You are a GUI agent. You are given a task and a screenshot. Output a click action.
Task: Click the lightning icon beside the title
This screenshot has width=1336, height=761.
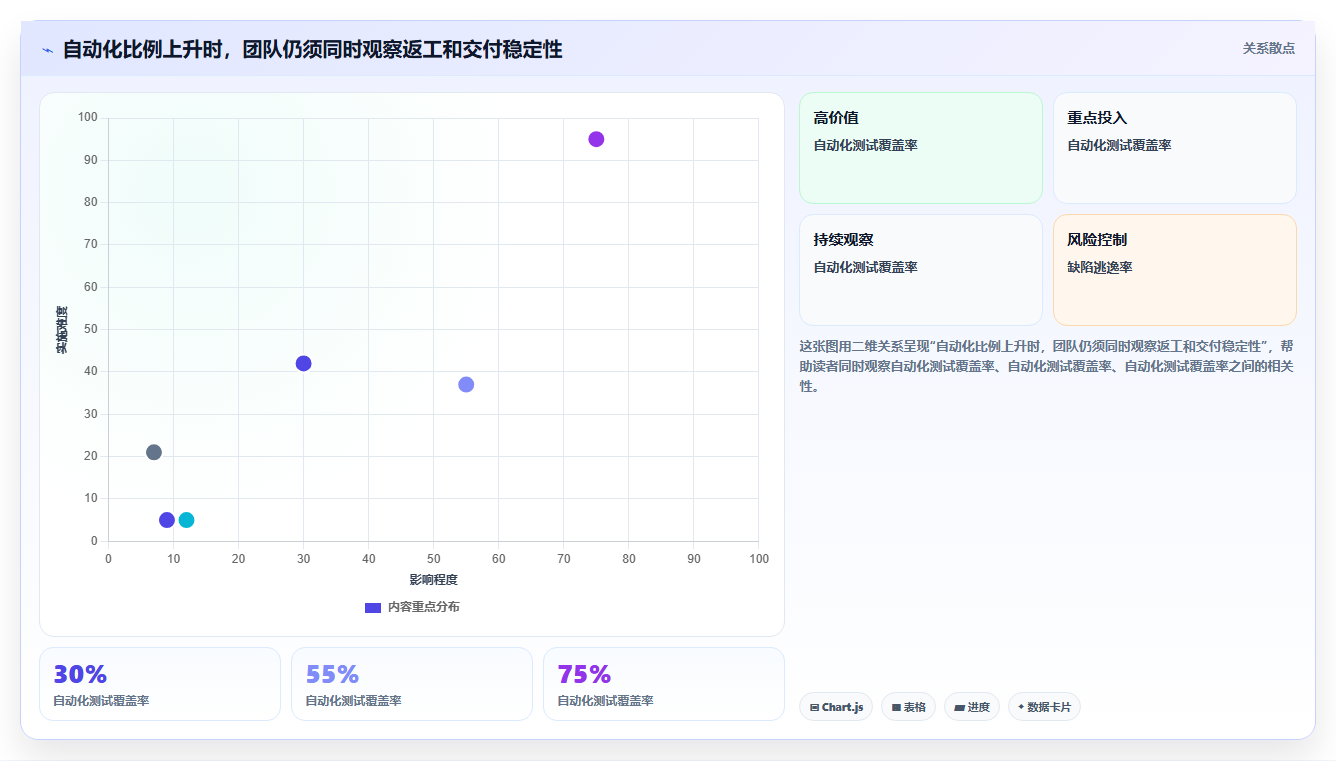coord(47,50)
